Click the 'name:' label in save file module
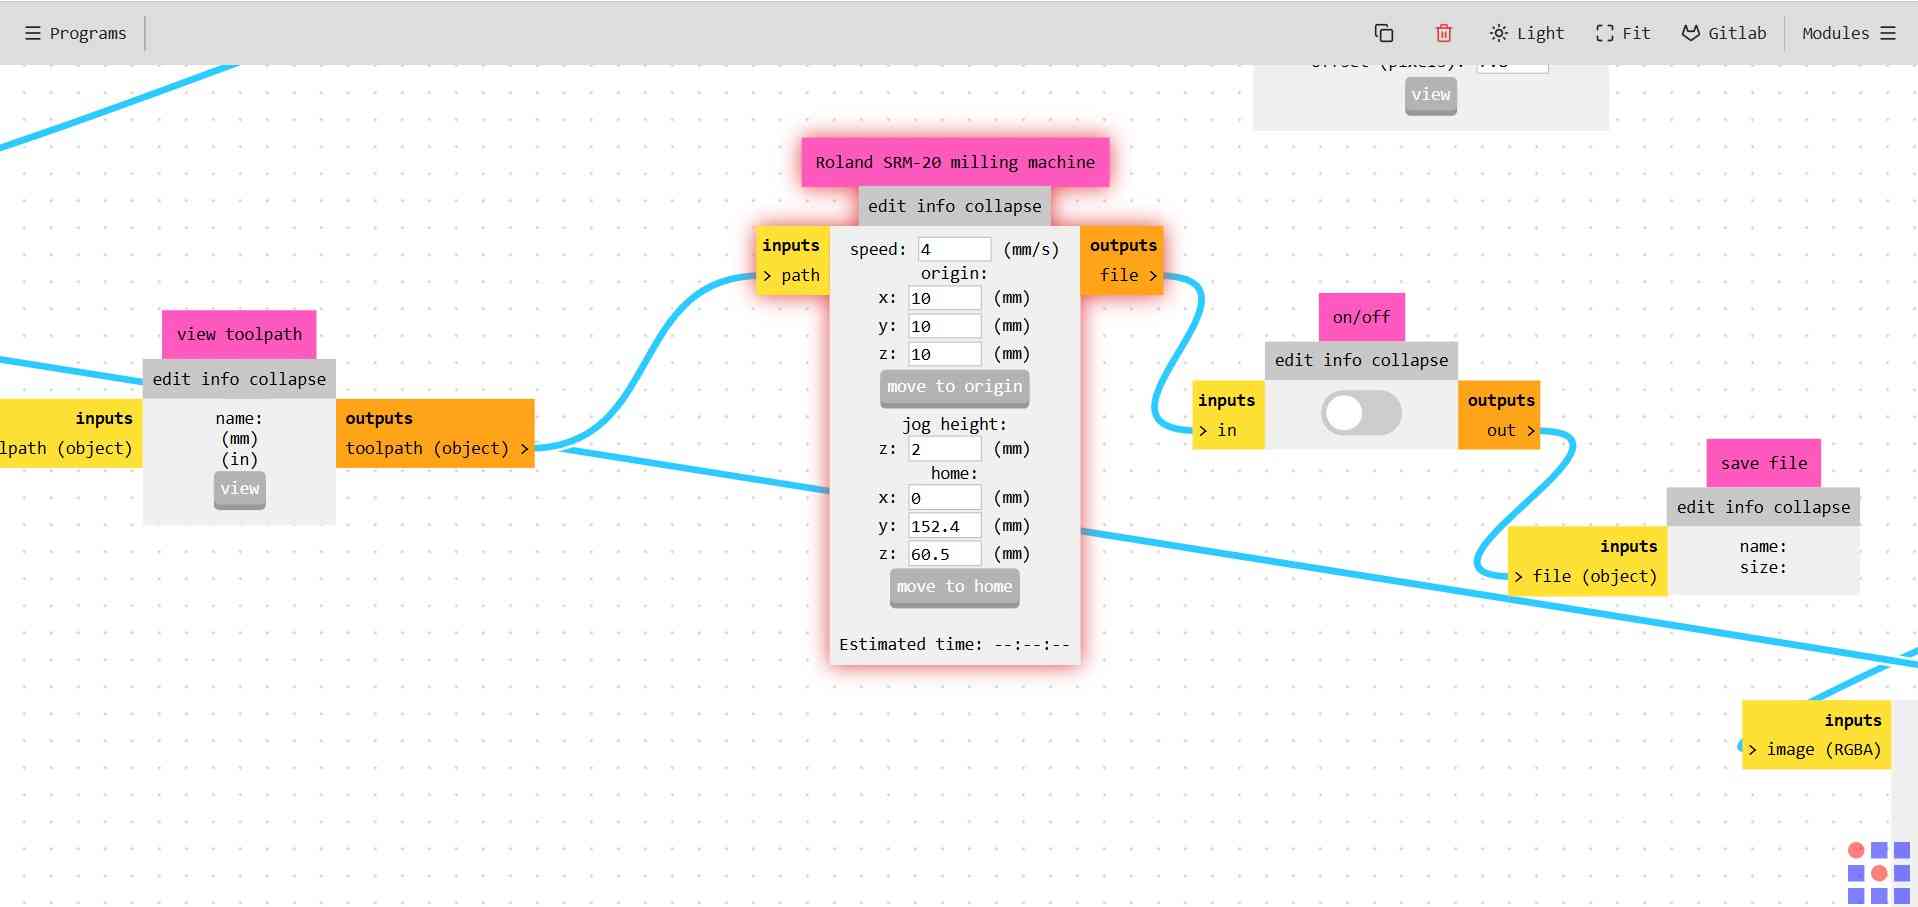Viewport: 1918px width, 907px height. (x=1763, y=546)
